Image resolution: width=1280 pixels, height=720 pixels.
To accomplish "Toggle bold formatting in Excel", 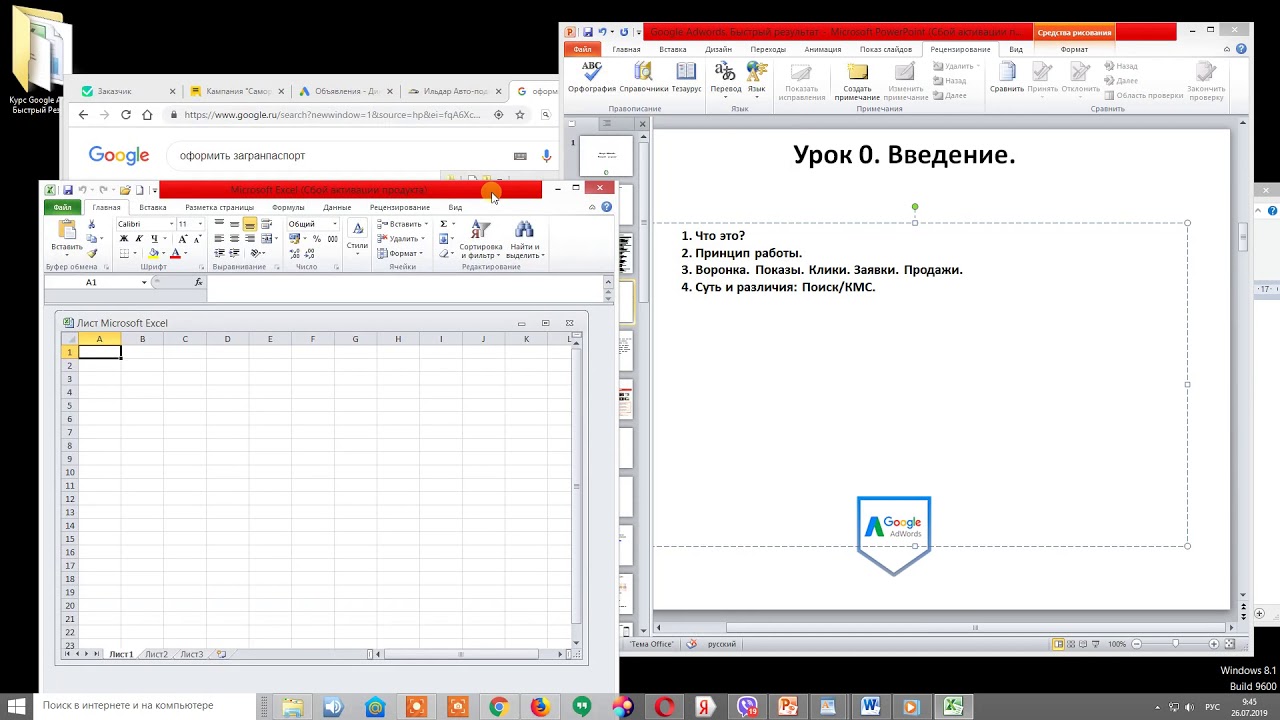I will pyautogui.click(x=123, y=239).
